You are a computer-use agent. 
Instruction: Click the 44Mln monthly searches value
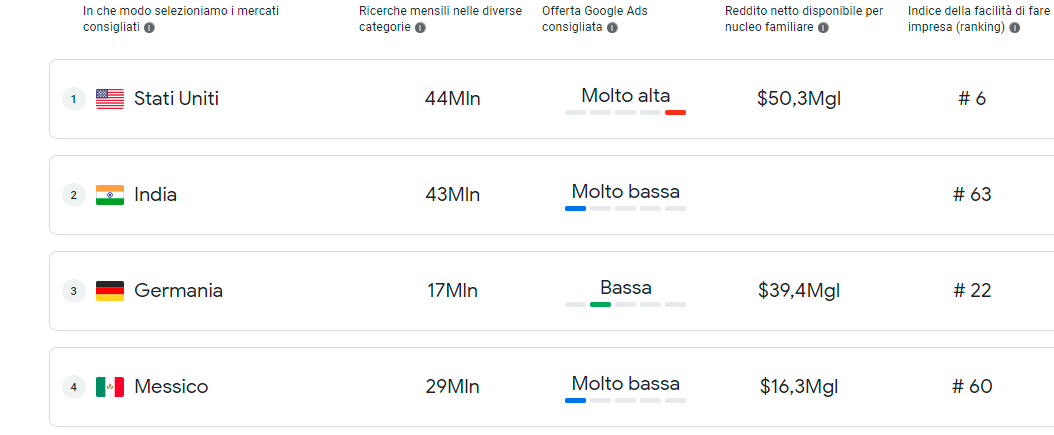pyautogui.click(x=452, y=99)
